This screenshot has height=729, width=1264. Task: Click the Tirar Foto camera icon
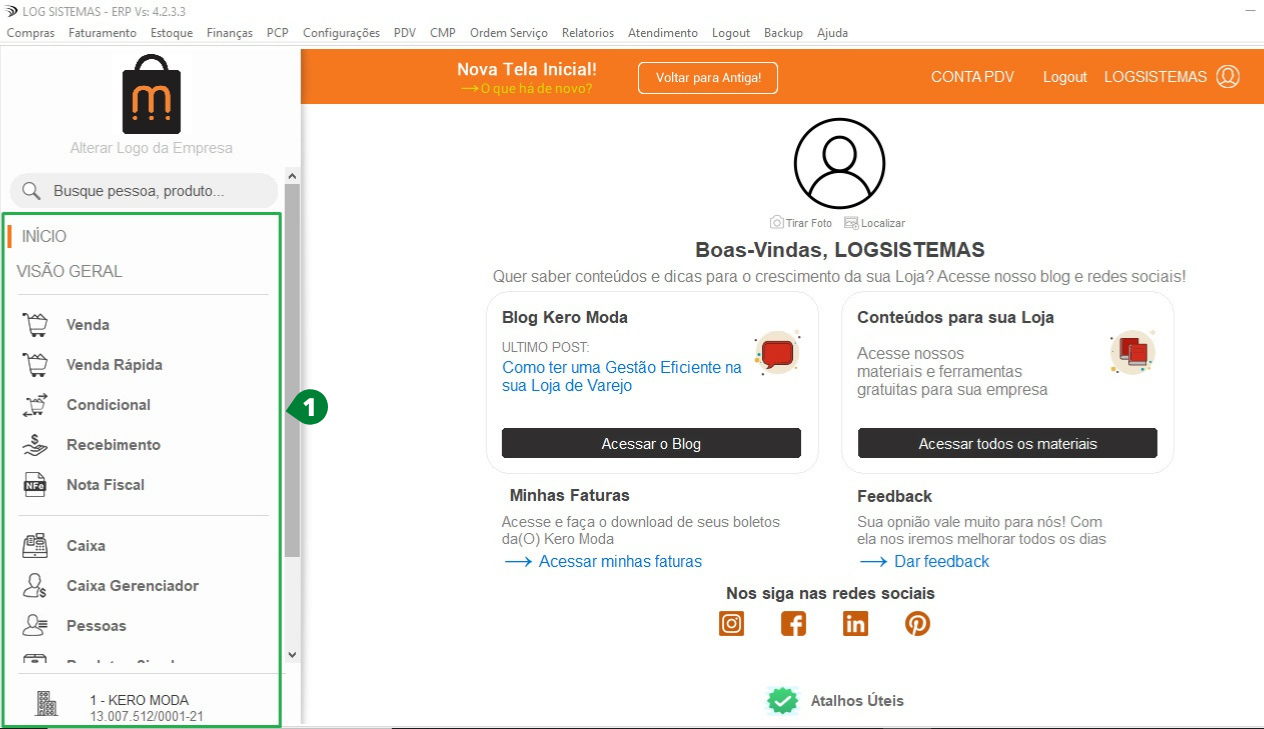tap(776, 222)
